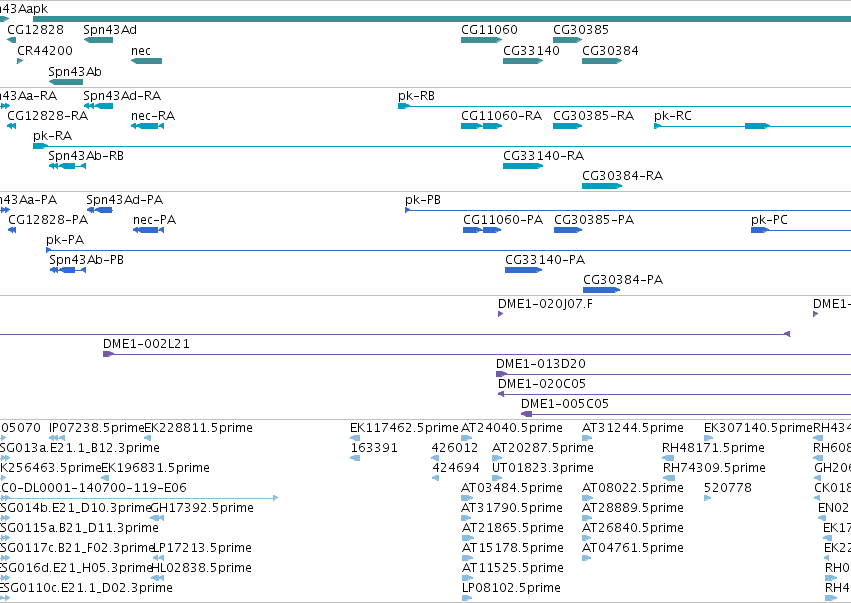Select the RH74309.5prime EST label
Screen dimensions: 851x603
pyautogui.click(x=714, y=468)
